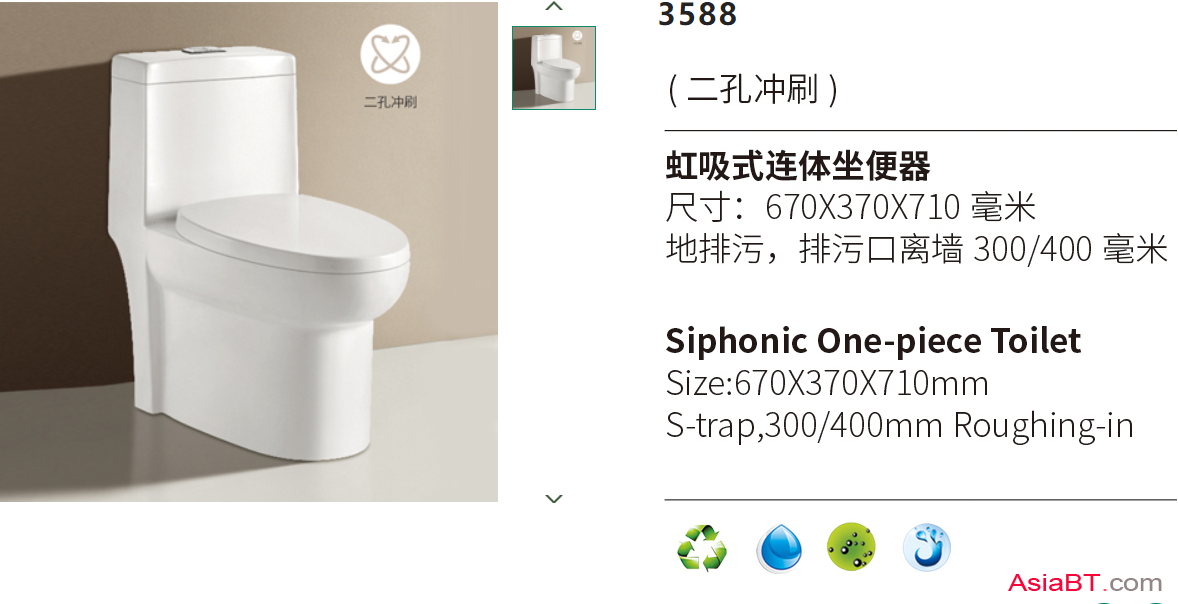1178x604 pixels.
Task: Click the 3588 model number heading
Action: click(x=698, y=14)
